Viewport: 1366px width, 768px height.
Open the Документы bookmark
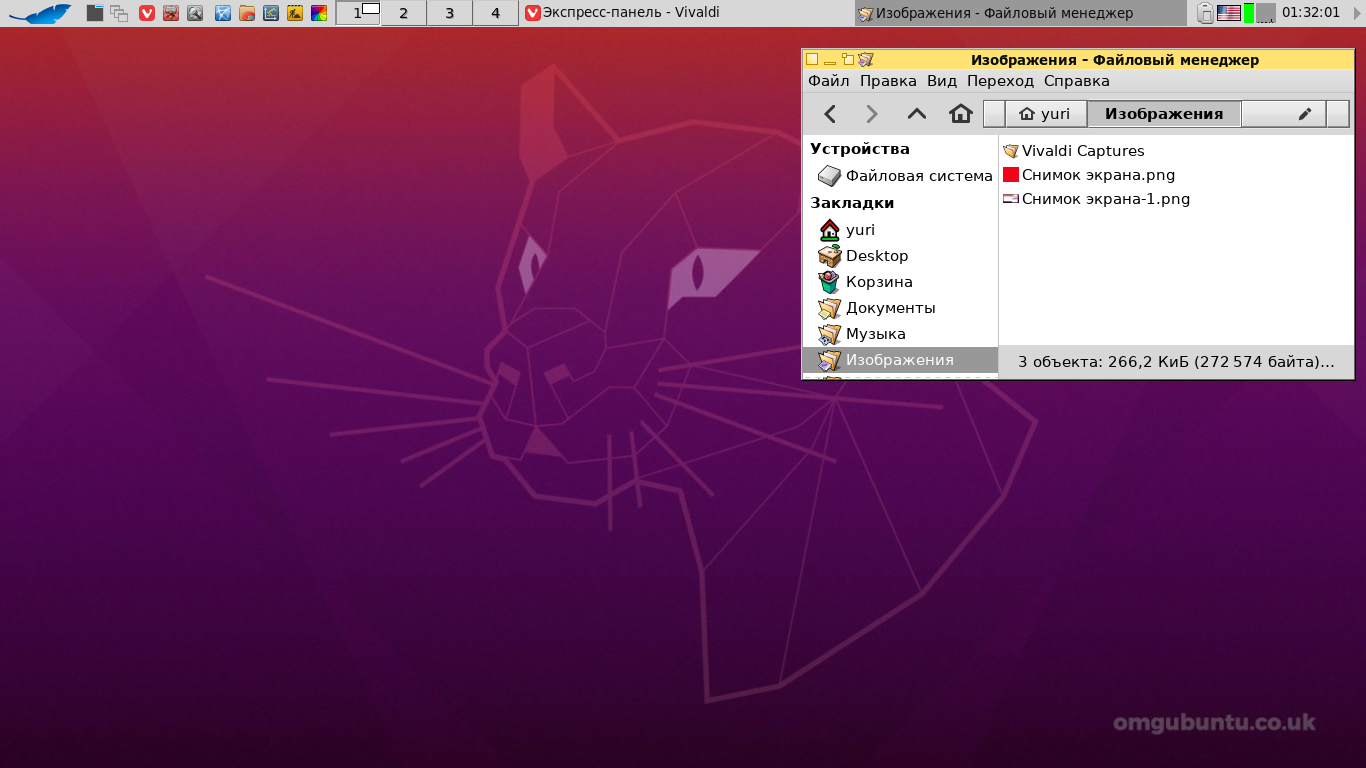[900, 308]
